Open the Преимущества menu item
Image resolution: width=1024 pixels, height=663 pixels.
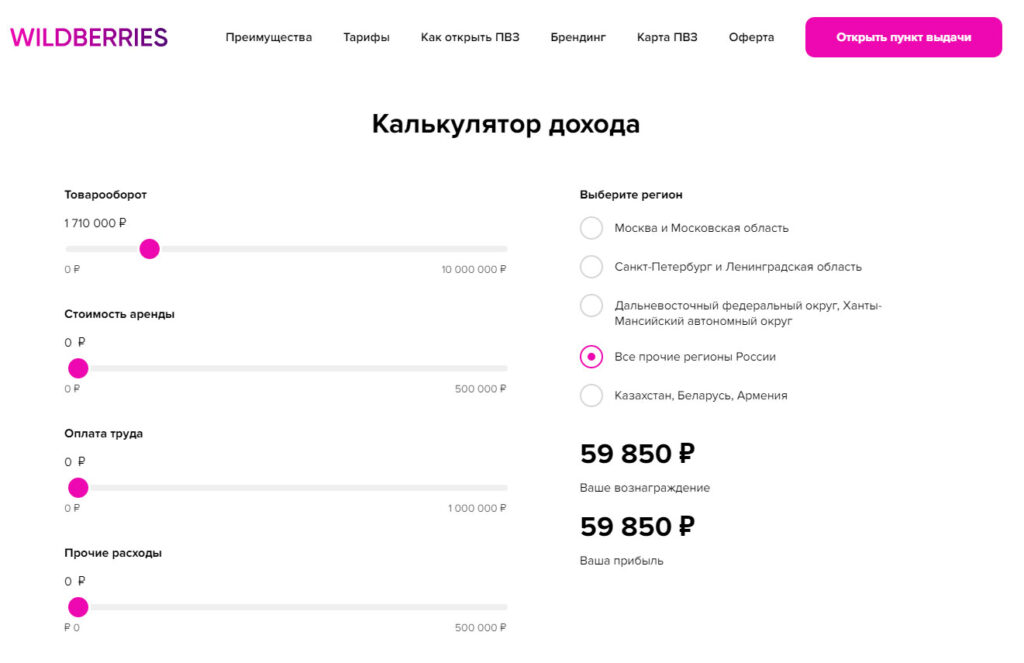click(268, 38)
